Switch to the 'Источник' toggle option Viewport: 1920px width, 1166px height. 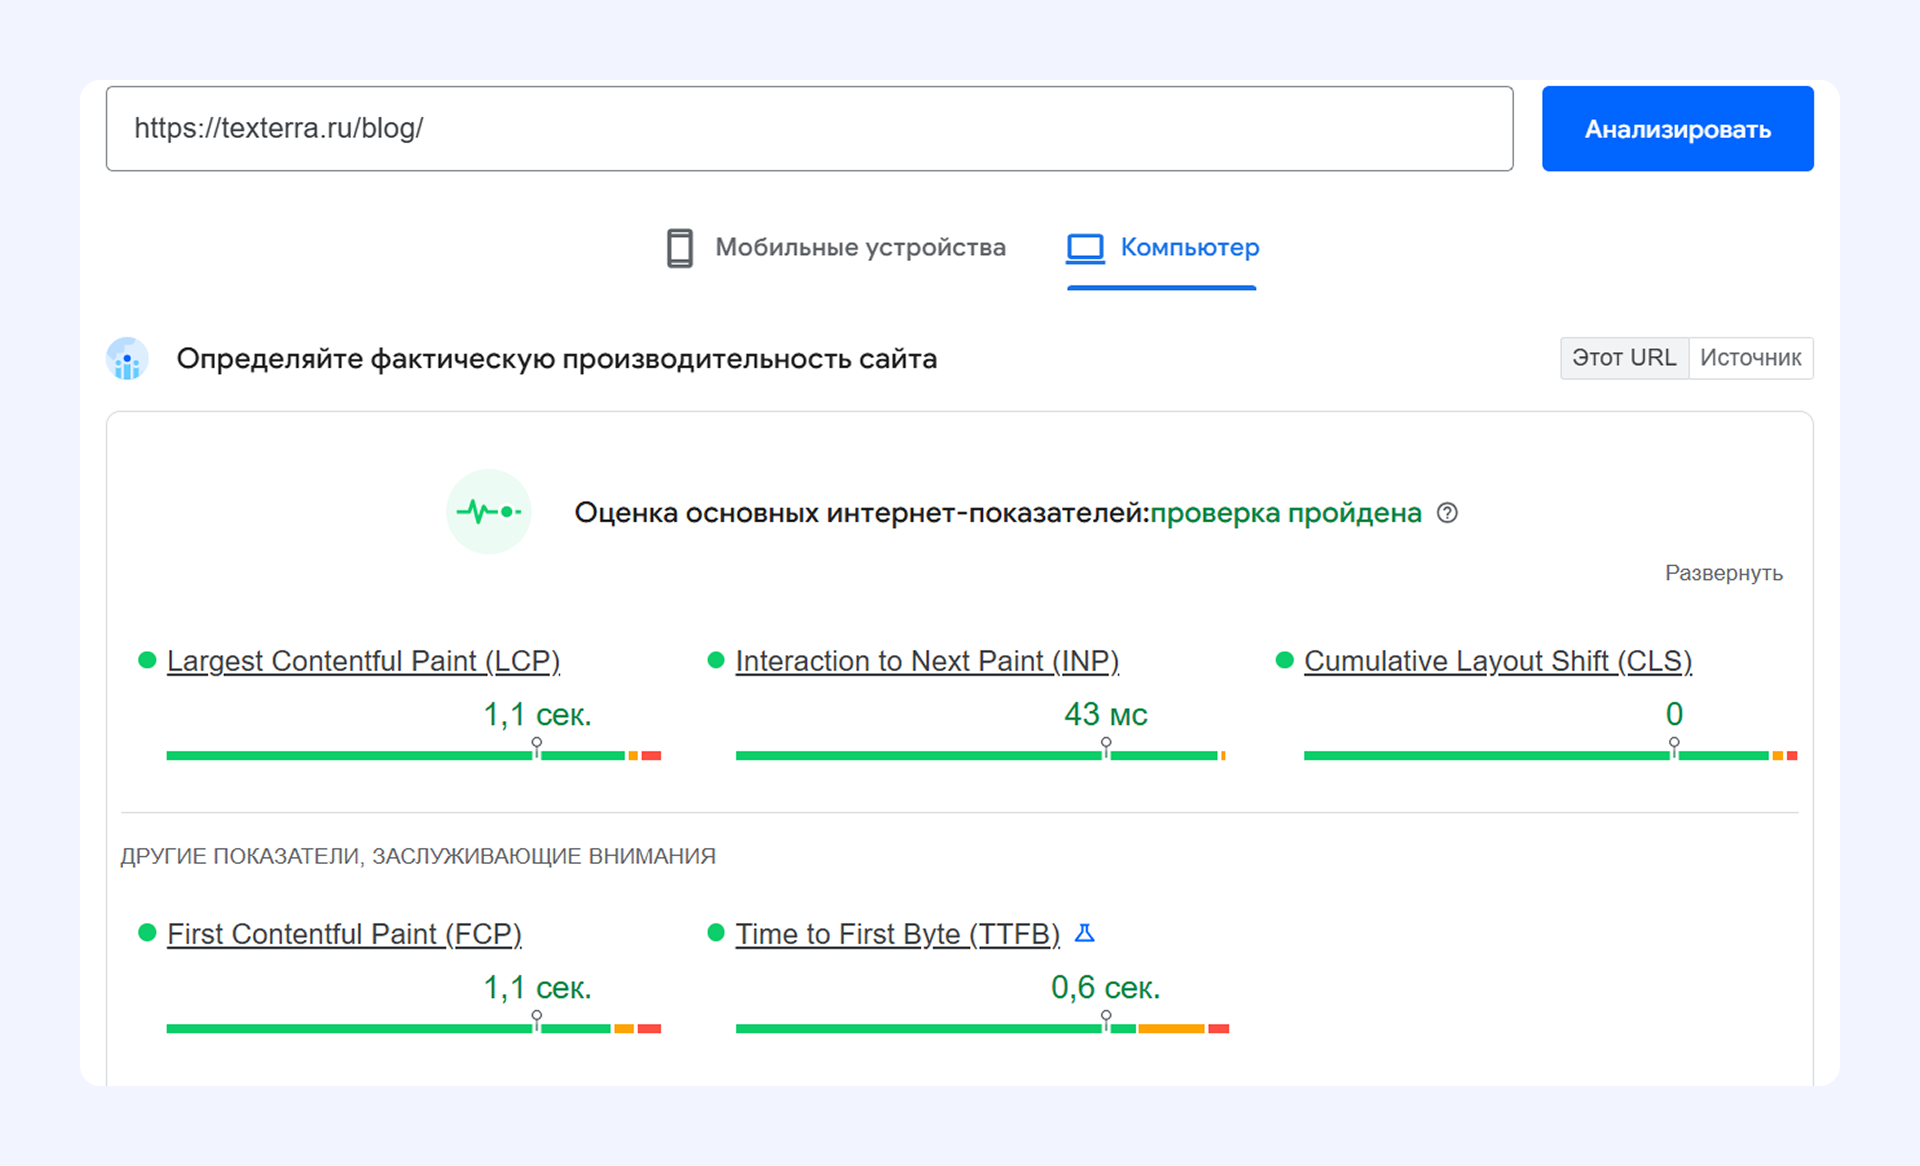(x=1750, y=358)
